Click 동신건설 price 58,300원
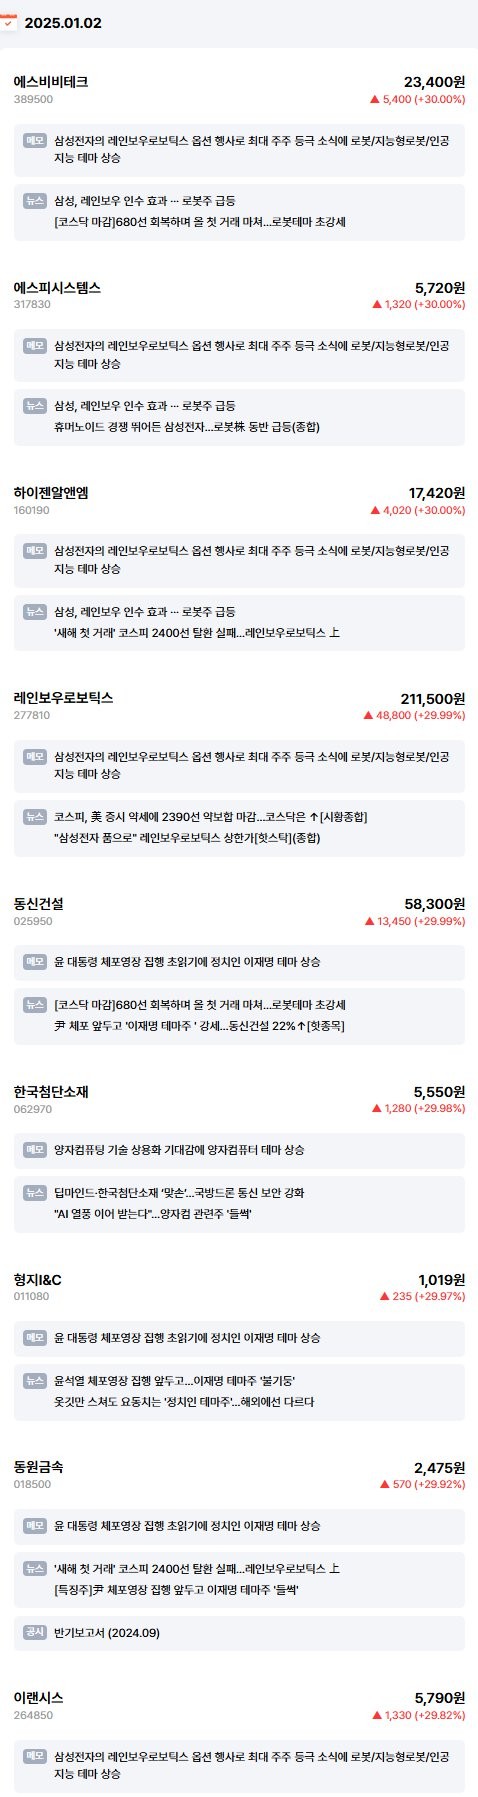The width and height of the screenshot is (478, 1797). coord(434,904)
